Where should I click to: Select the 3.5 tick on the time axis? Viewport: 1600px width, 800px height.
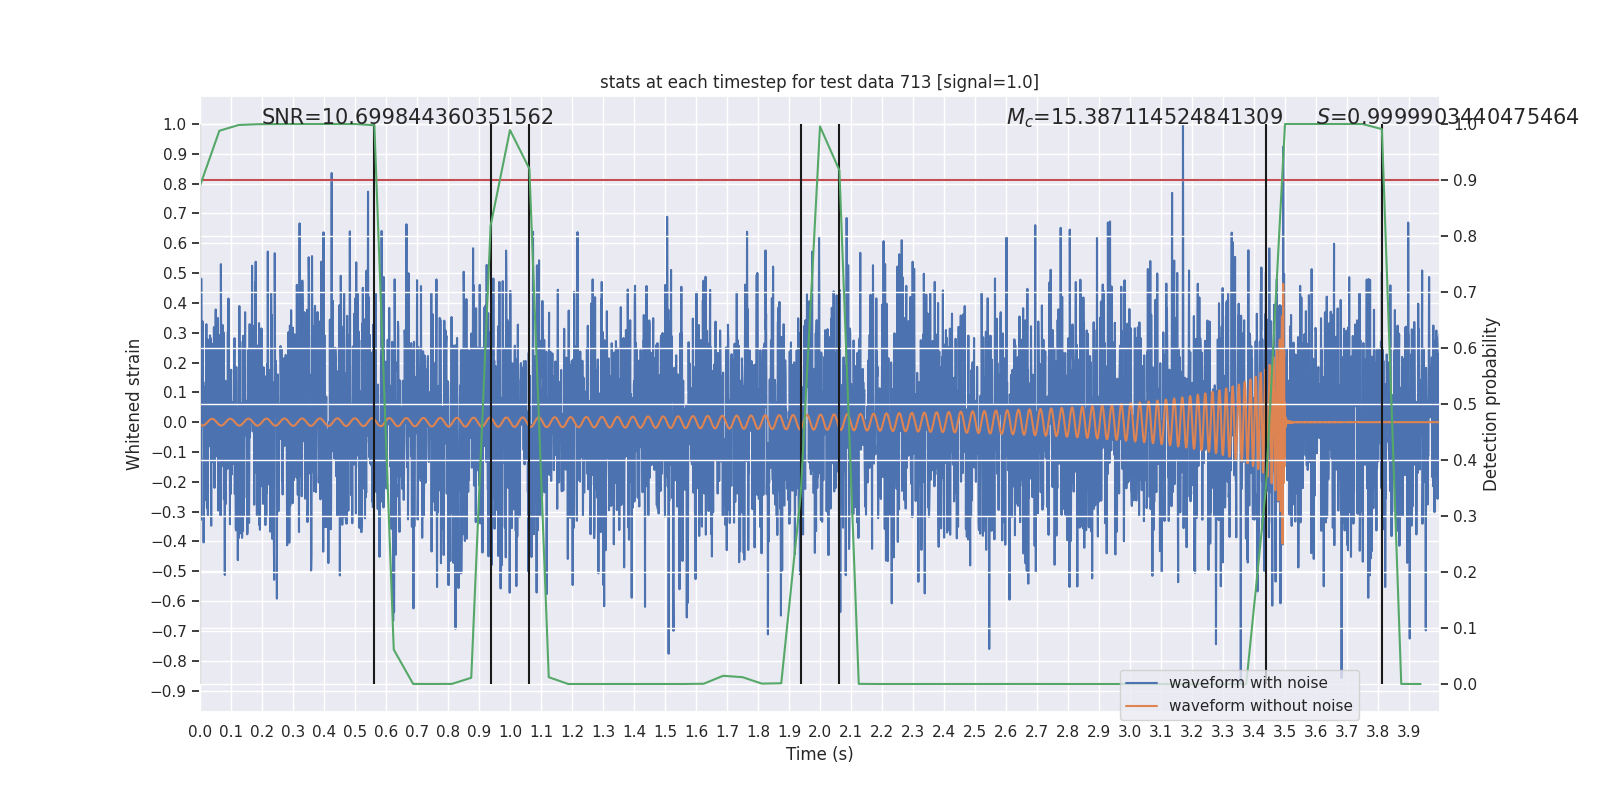(x=1284, y=732)
